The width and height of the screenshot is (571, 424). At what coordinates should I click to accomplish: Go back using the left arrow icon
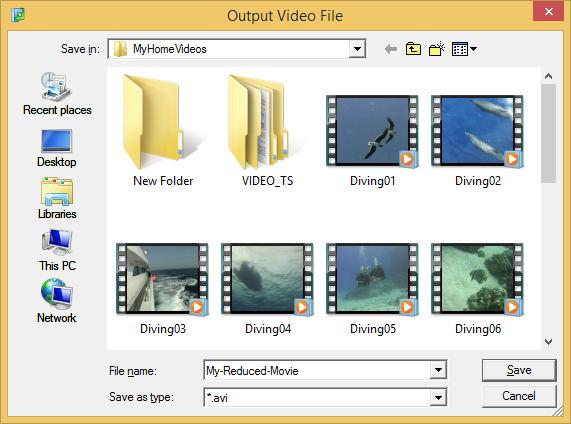[x=391, y=49]
